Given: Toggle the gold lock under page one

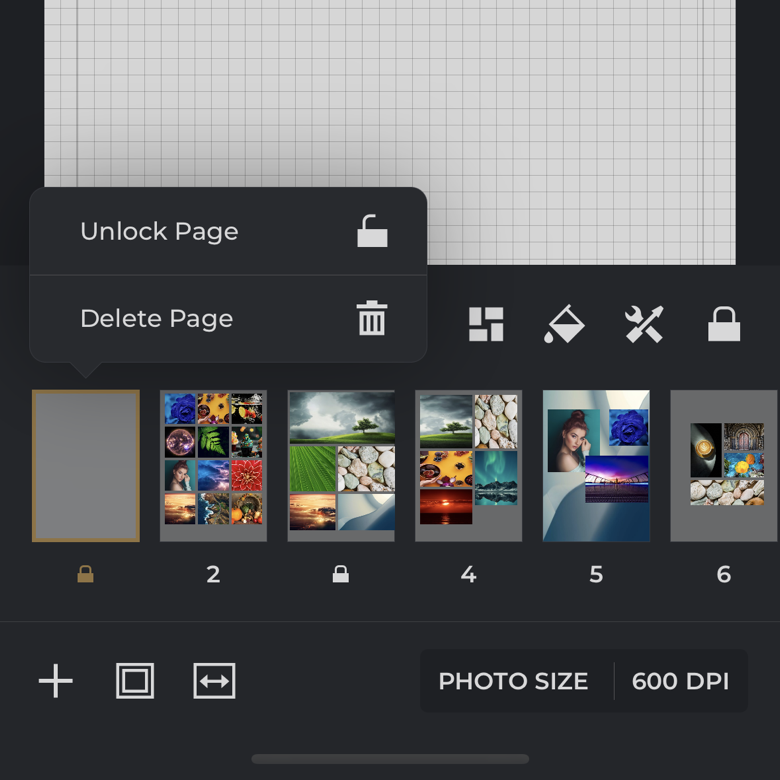Looking at the screenshot, I should pos(86,574).
